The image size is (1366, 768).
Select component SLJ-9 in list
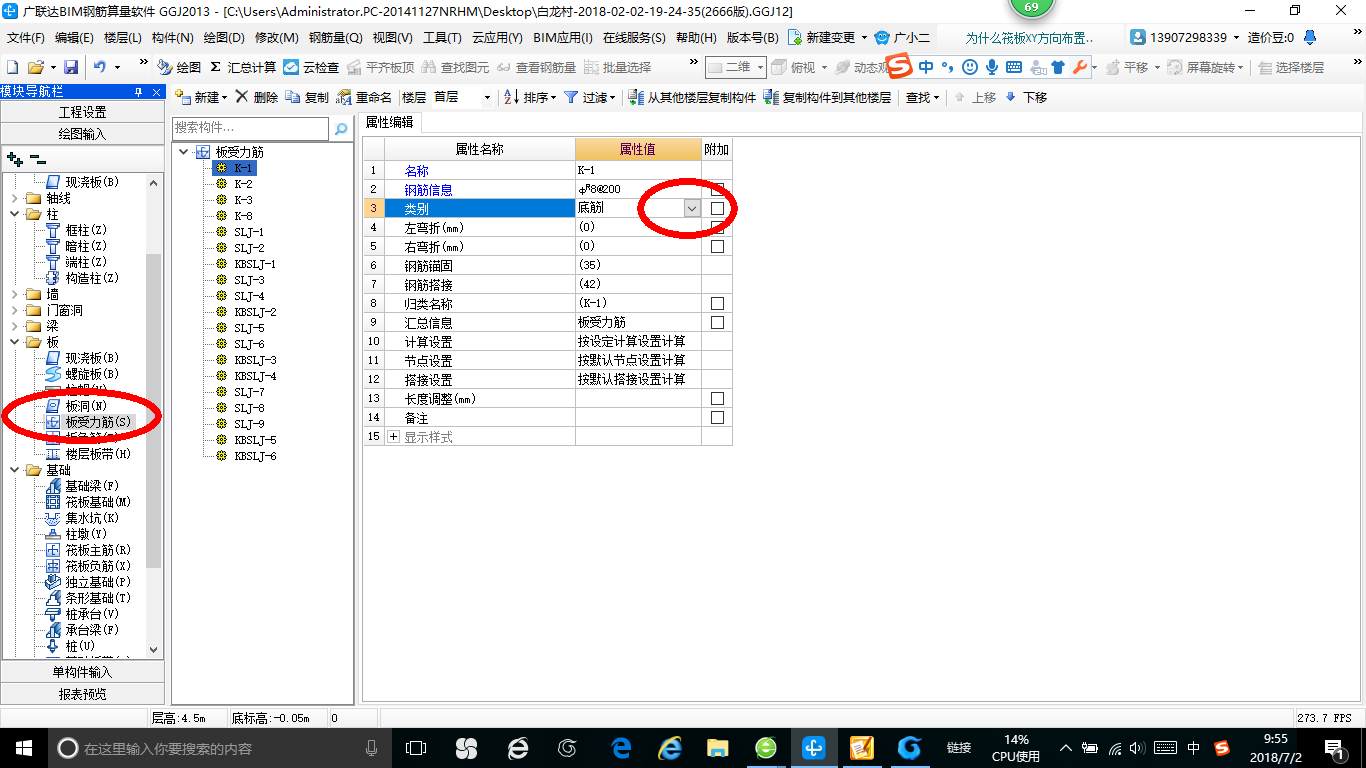[249, 424]
